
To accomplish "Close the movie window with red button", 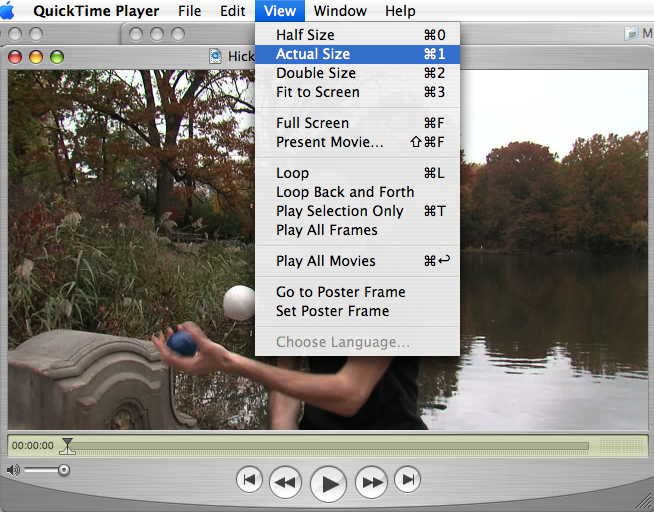I will (x=15, y=57).
